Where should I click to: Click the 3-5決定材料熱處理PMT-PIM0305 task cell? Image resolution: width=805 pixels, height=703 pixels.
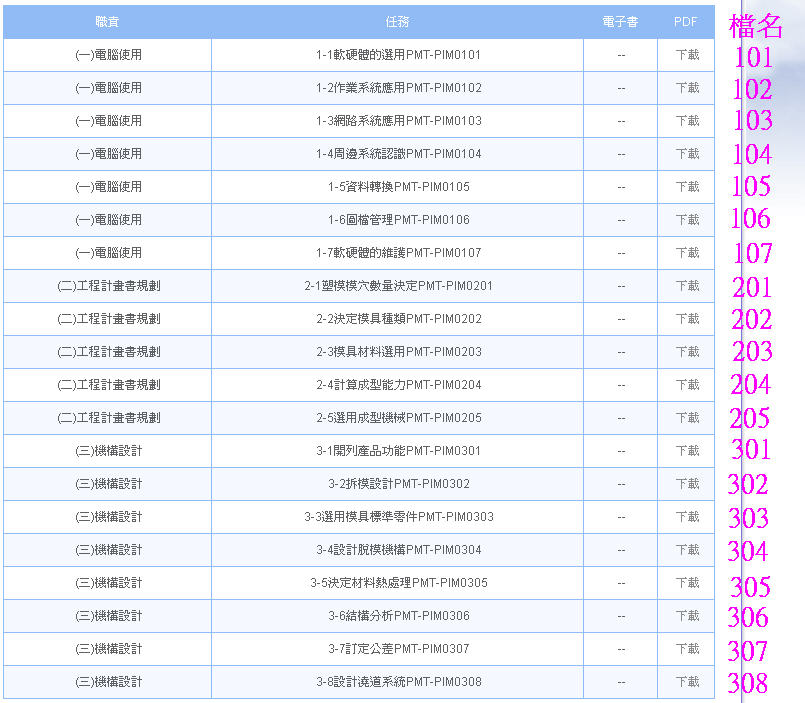398,583
